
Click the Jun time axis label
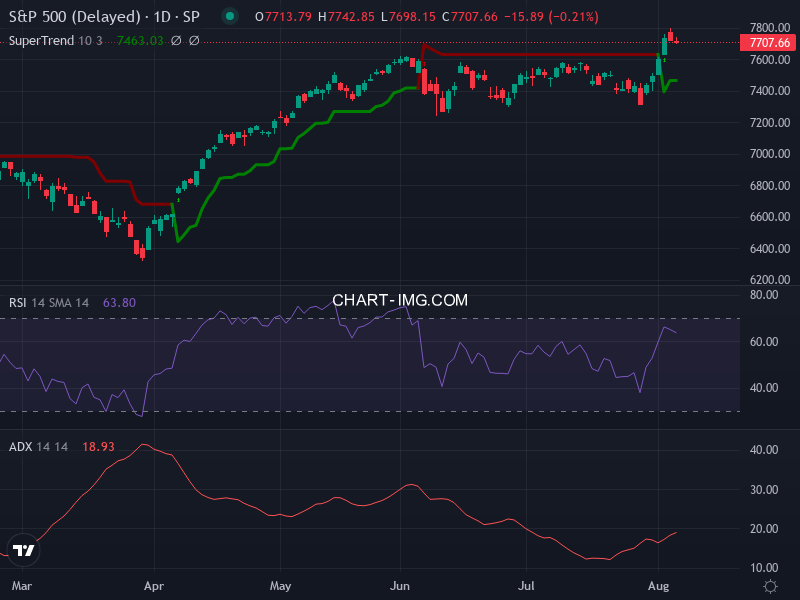click(400, 586)
